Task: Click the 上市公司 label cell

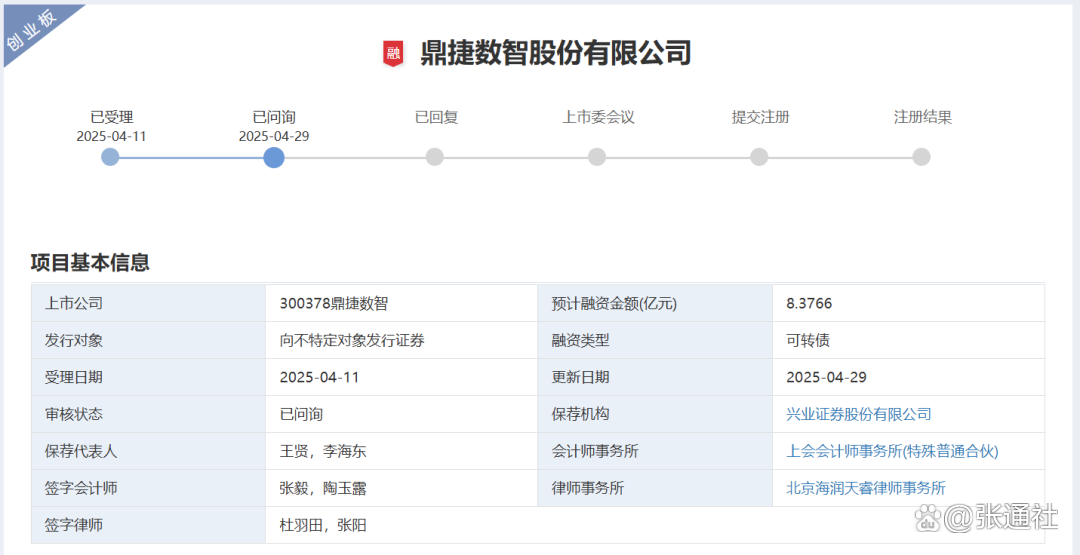Action: (x=148, y=303)
